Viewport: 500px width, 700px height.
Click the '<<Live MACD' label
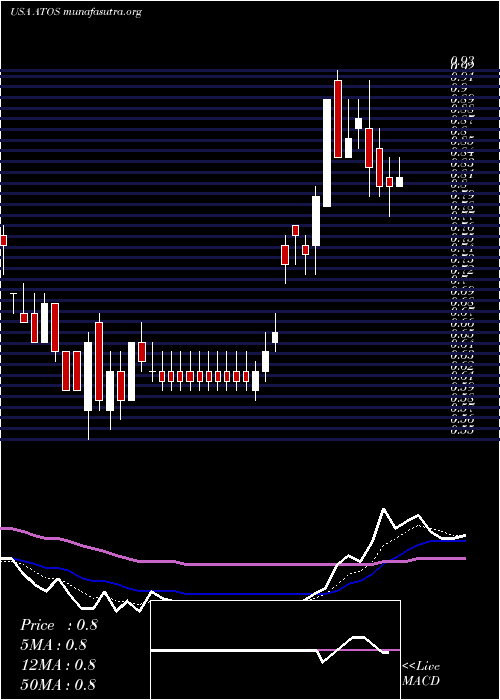click(421, 674)
